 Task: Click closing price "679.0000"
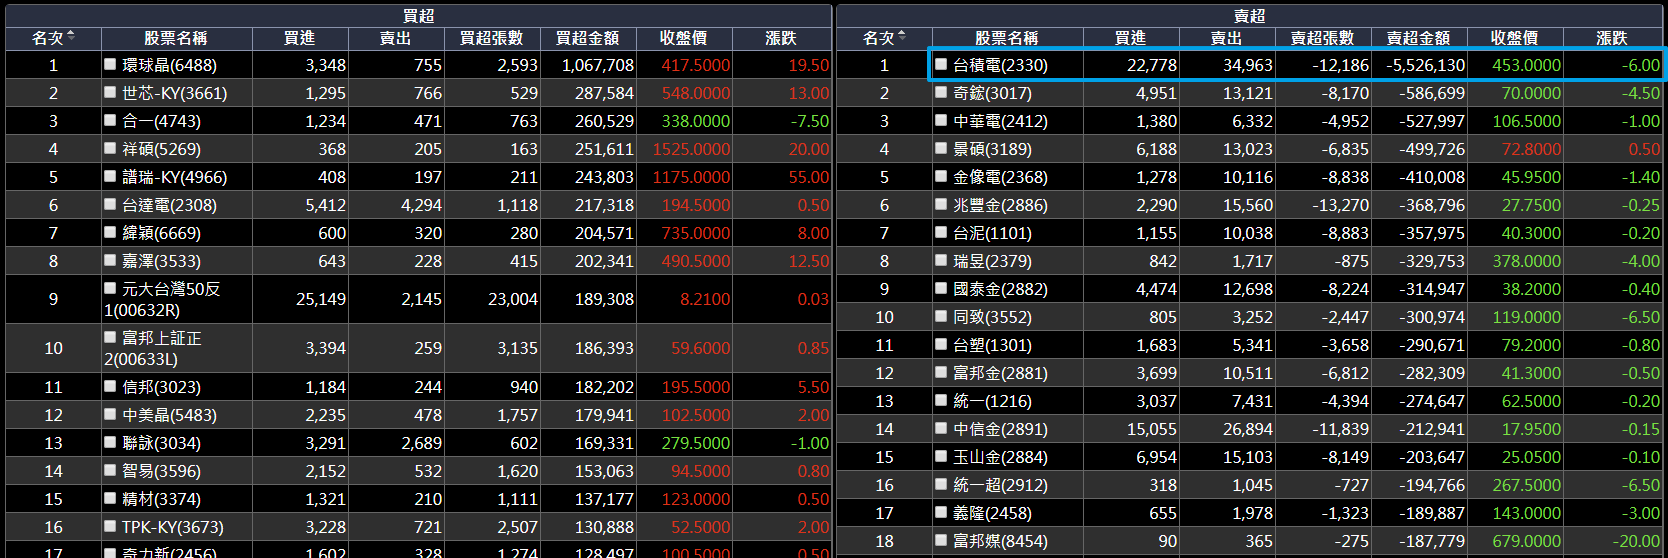click(x=1526, y=541)
